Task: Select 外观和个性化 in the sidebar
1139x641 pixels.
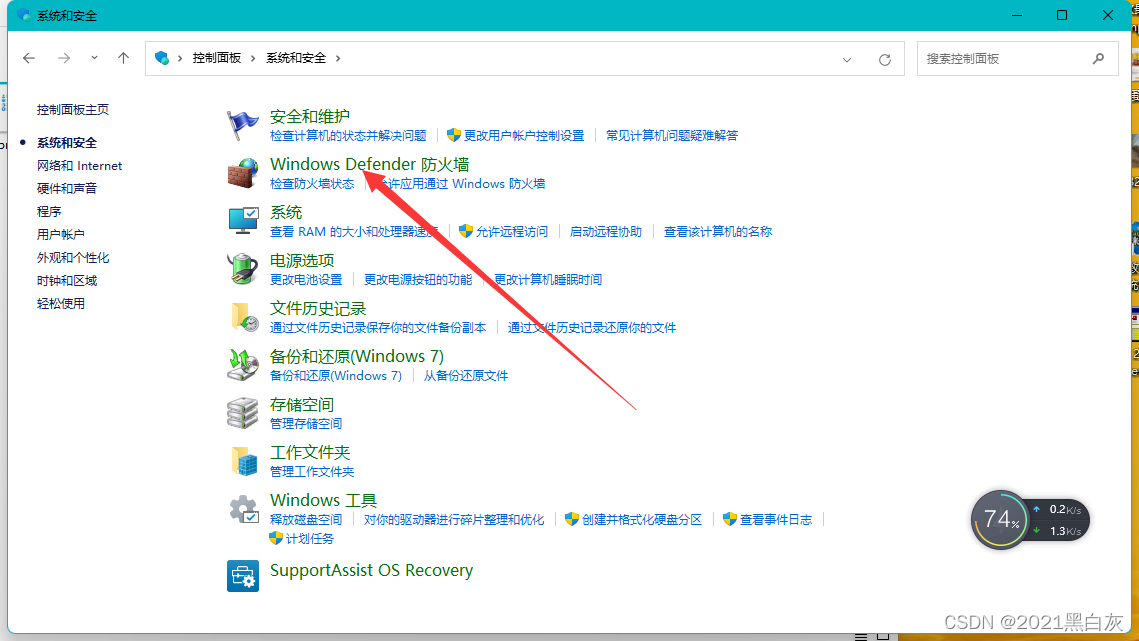Action: (x=73, y=257)
